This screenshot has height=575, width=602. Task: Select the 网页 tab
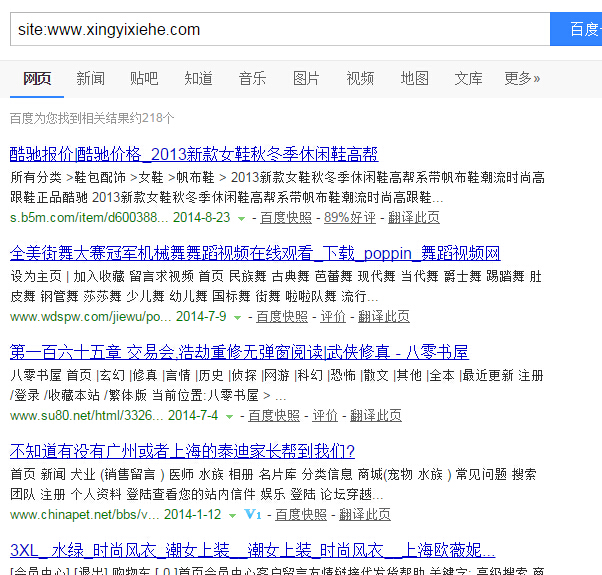[x=37, y=79]
